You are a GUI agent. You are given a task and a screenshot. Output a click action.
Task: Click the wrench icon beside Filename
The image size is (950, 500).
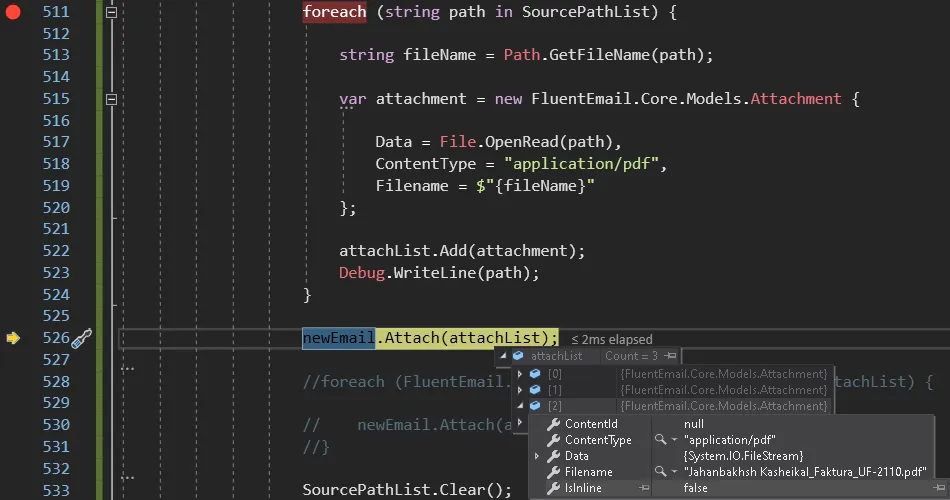[553, 472]
